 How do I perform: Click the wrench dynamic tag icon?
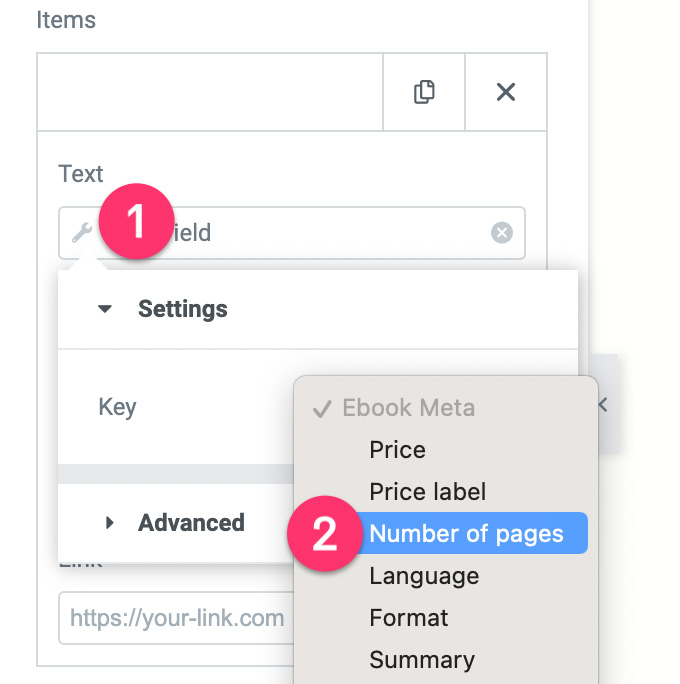(x=82, y=232)
